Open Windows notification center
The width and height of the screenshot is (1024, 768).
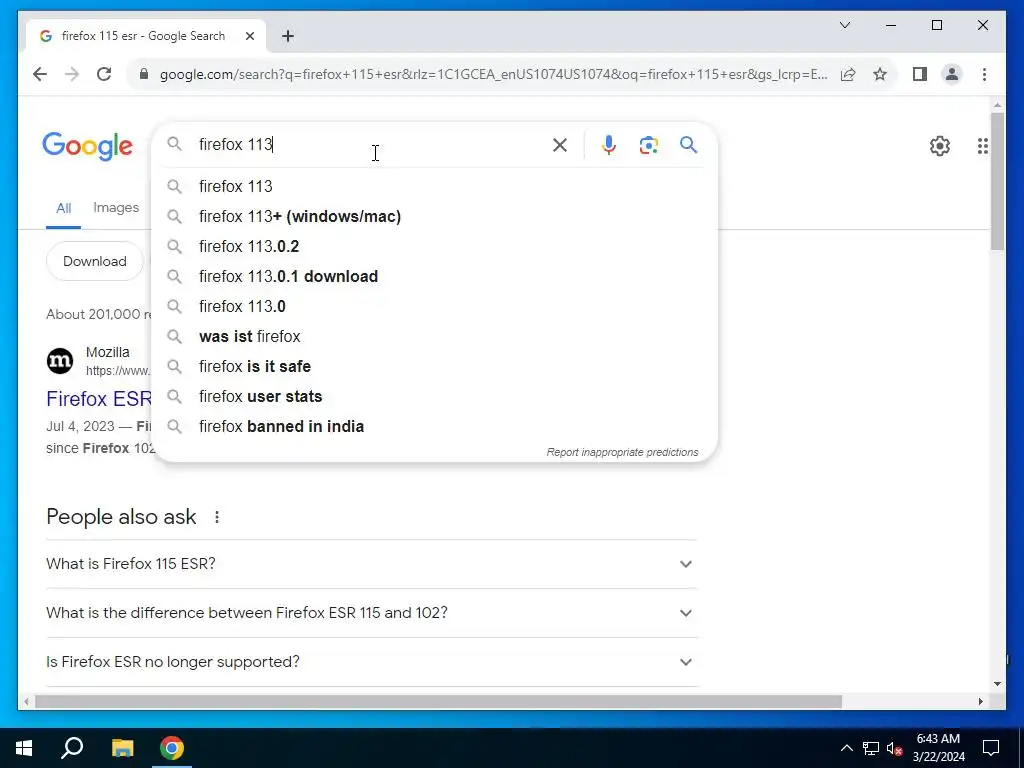(x=991, y=748)
